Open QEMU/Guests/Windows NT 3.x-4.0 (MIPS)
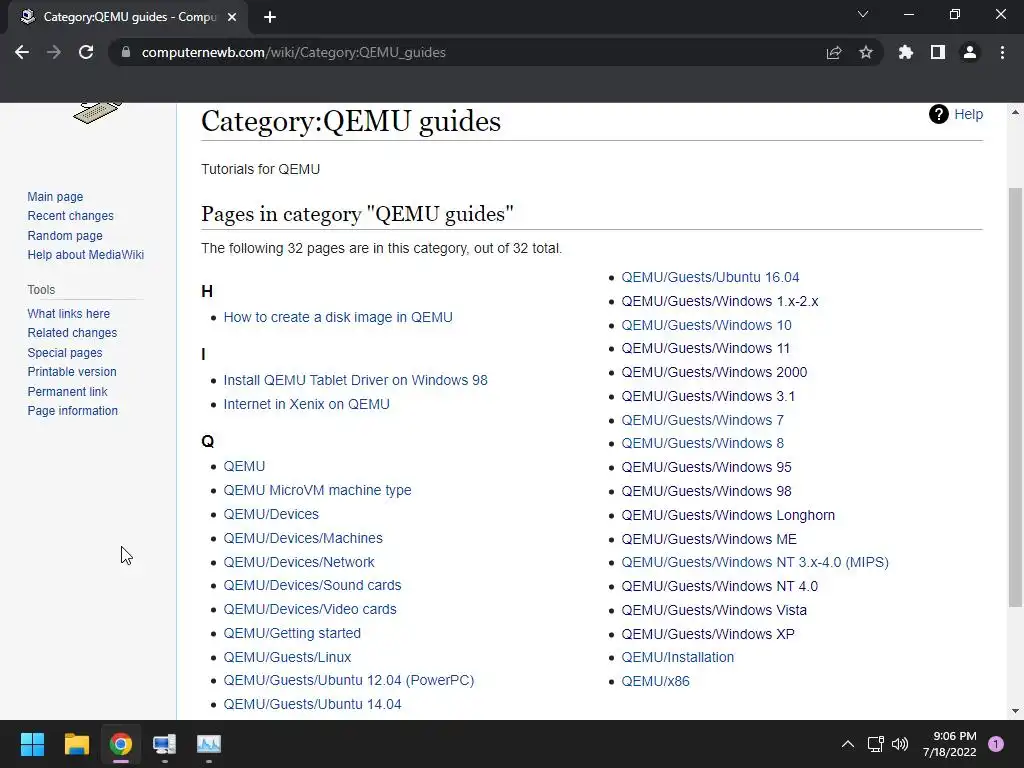The height and width of the screenshot is (768, 1024). pyautogui.click(x=755, y=562)
